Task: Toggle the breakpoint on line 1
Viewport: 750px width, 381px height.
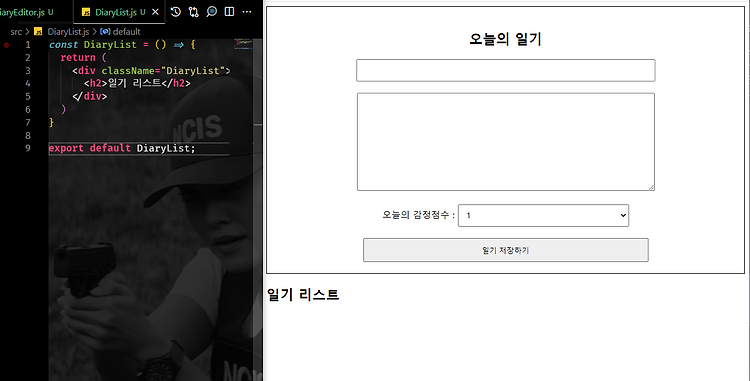Action: tap(7, 45)
